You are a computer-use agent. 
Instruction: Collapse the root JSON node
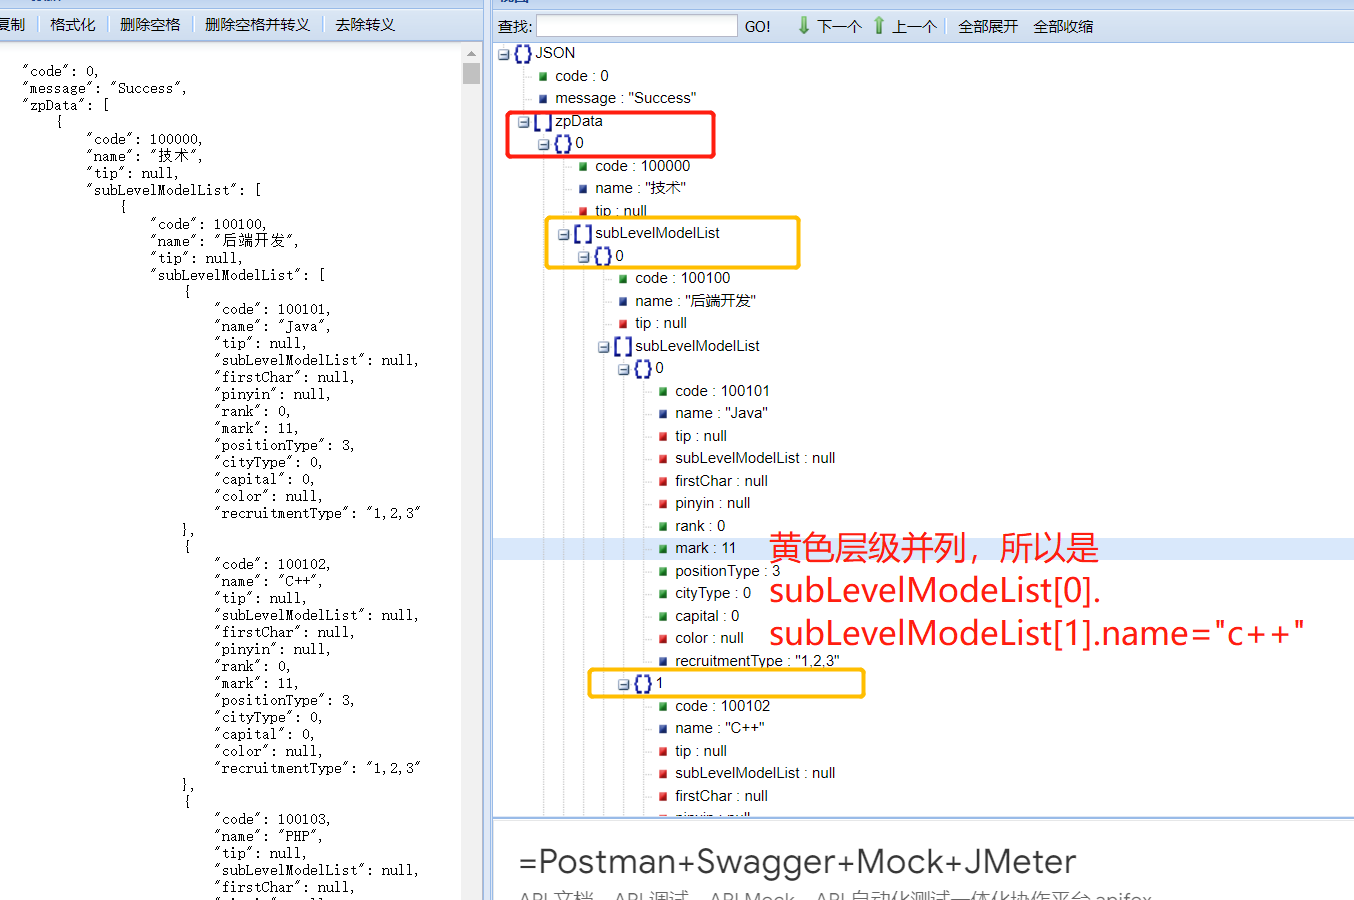503,54
